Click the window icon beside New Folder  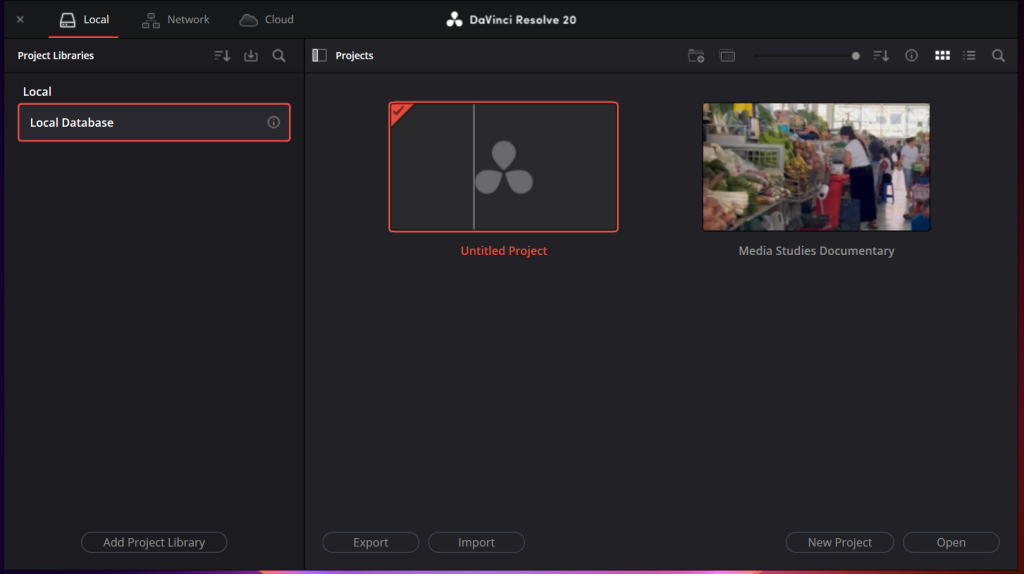(727, 56)
